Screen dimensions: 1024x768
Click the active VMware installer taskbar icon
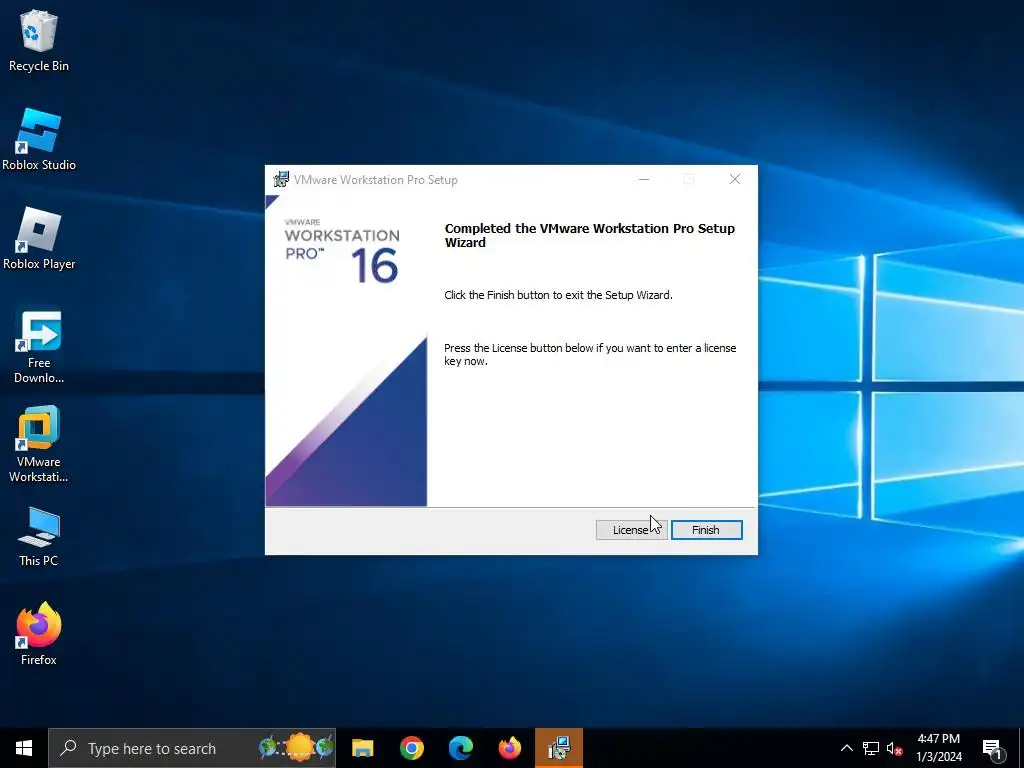tap(559, 748)
